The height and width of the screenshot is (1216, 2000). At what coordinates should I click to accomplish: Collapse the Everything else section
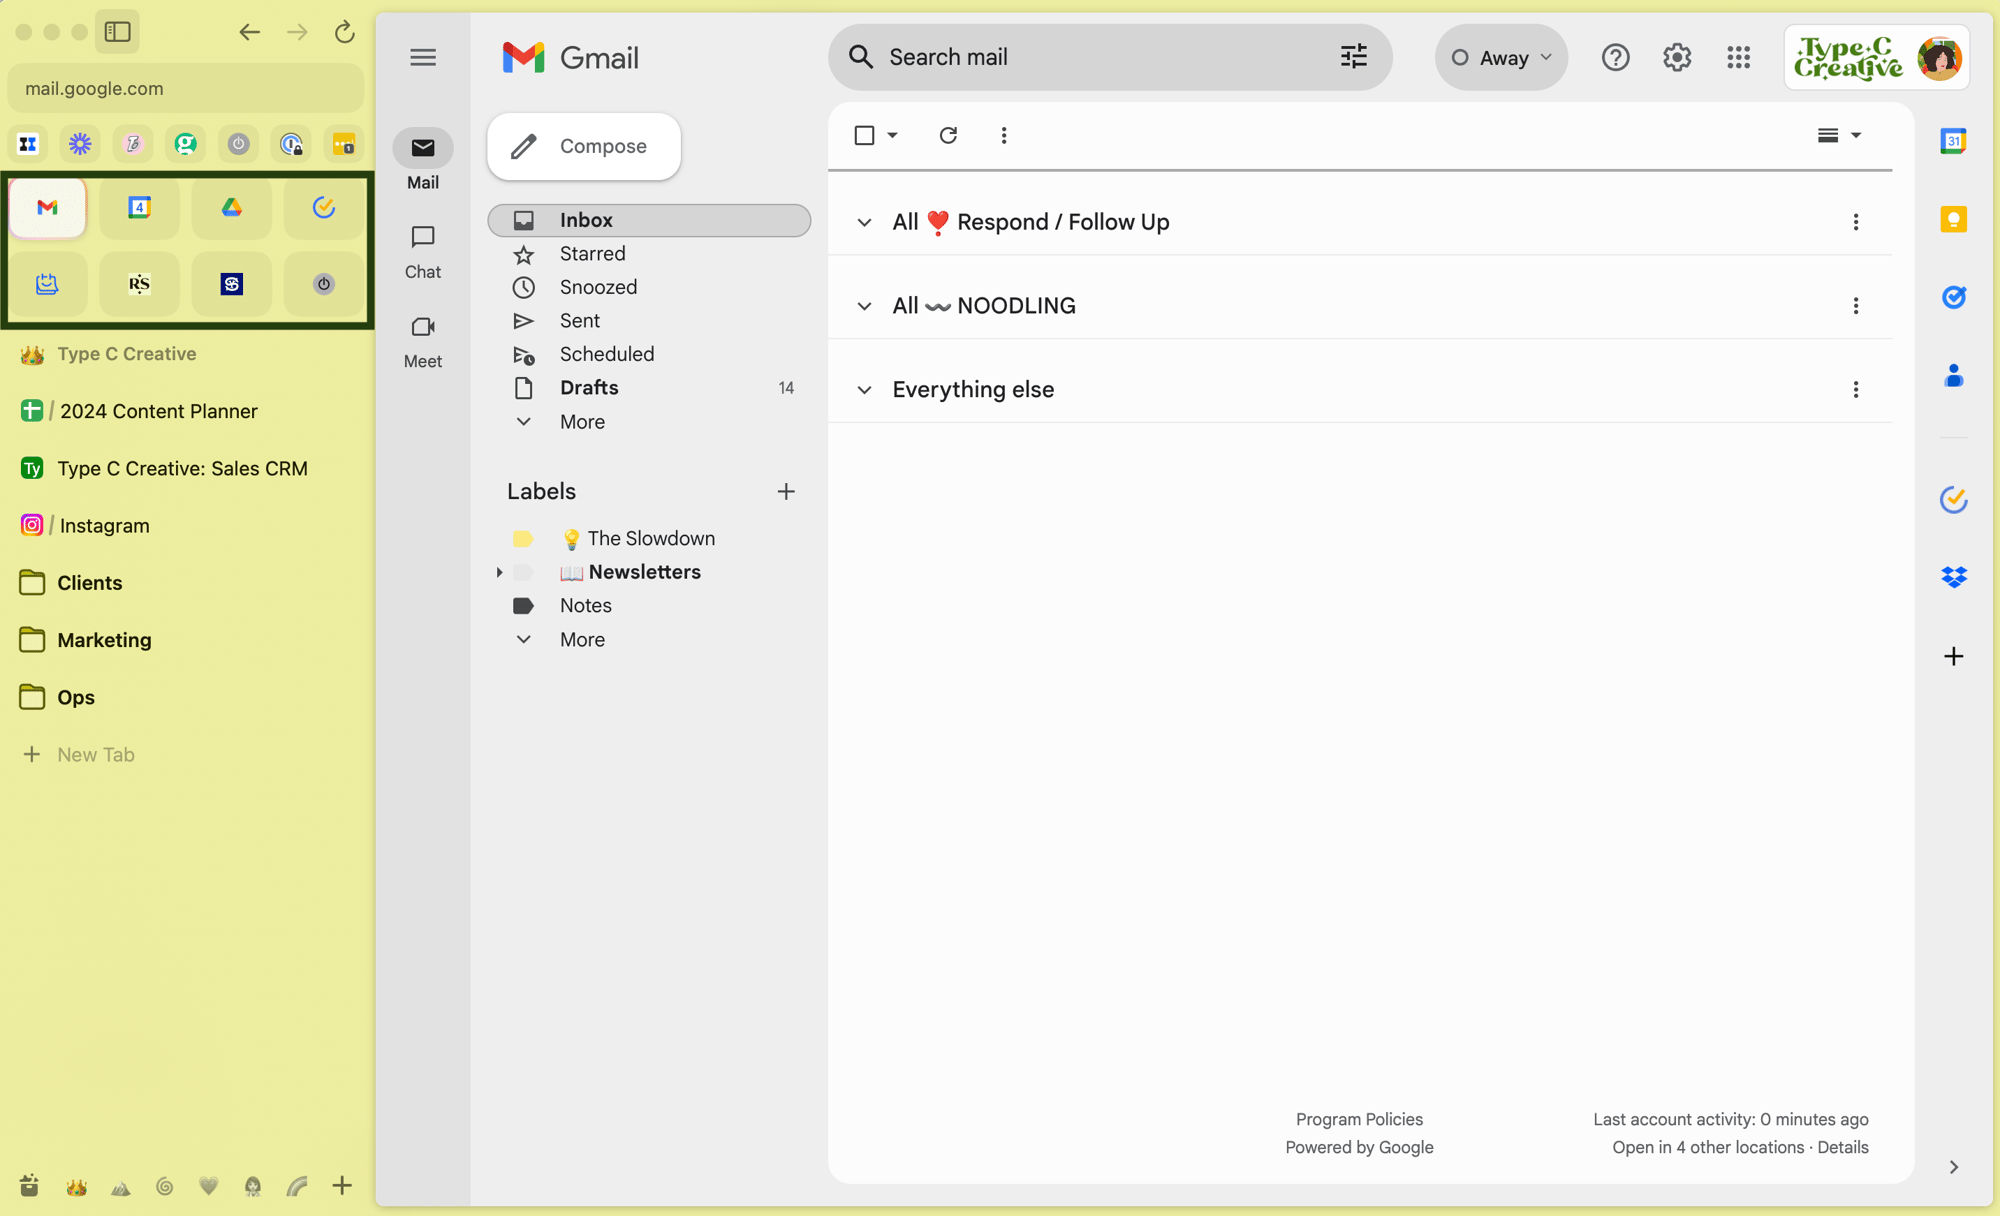click(x=865, y=390)
